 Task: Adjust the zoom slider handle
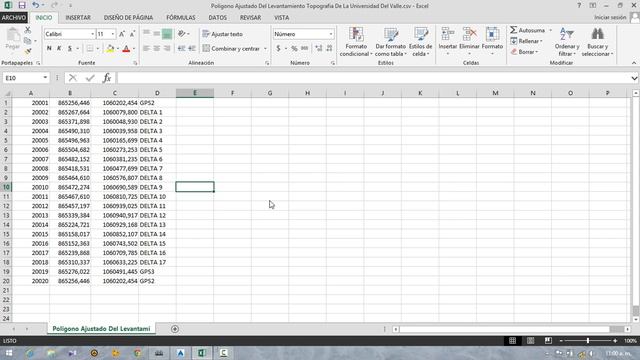(588, 340)
